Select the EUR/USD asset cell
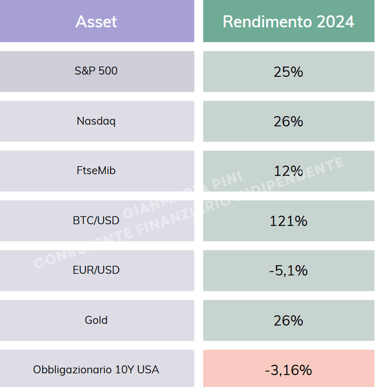 [97, 270]
